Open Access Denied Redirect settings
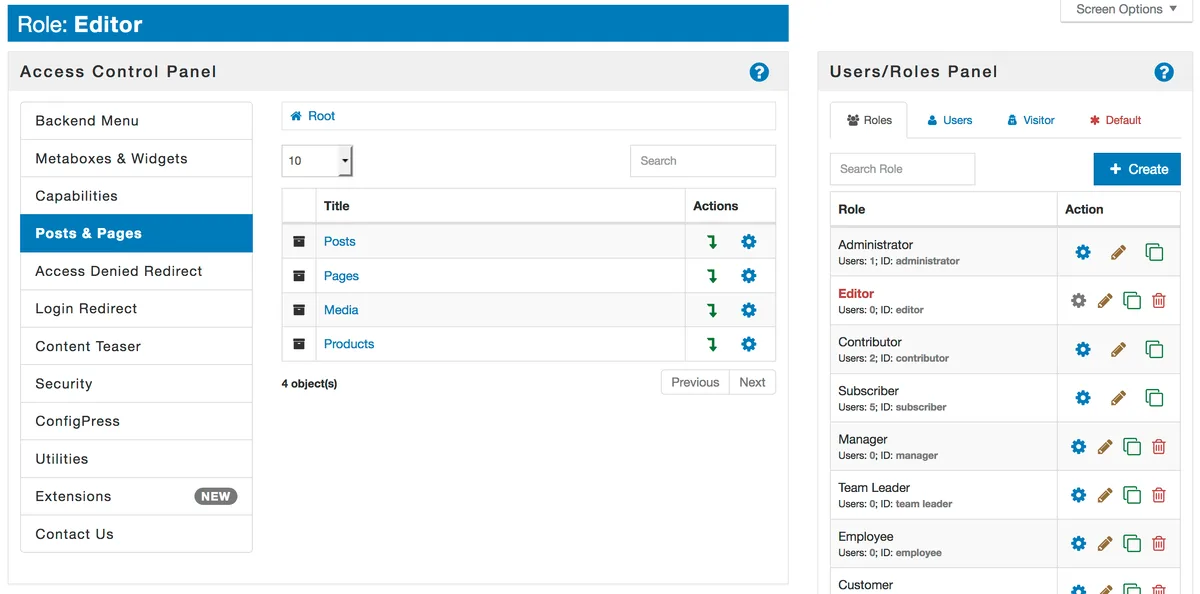The image size is (1200, 594). pos(136,271)
